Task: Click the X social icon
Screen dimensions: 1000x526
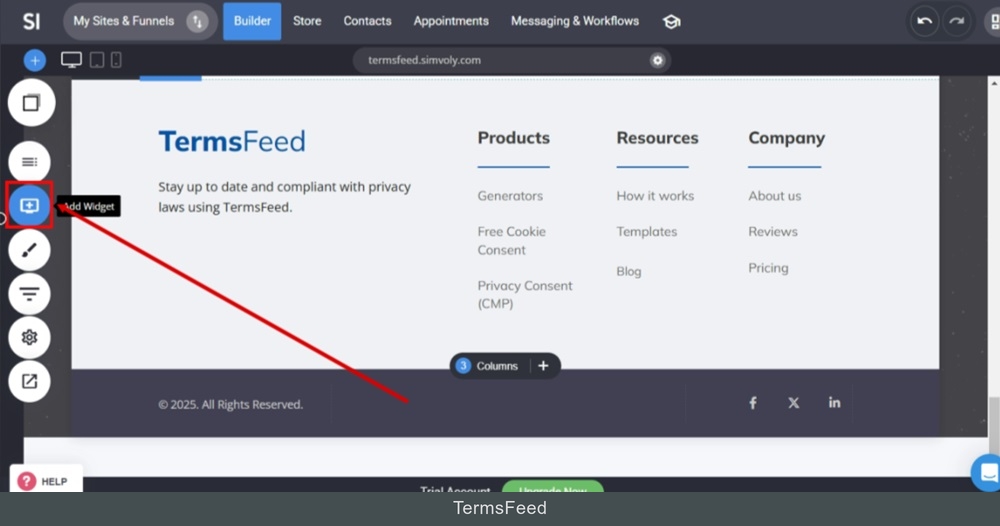Action: (x=793, y=403)
